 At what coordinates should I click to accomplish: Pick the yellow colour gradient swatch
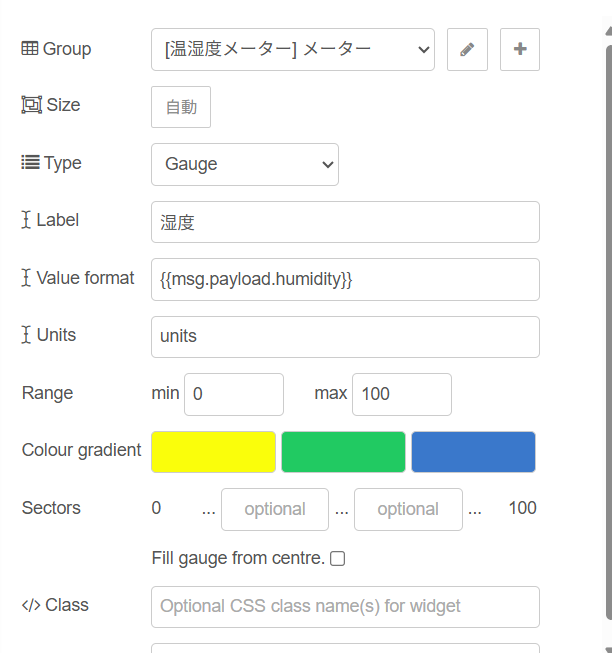click(214, 452)
